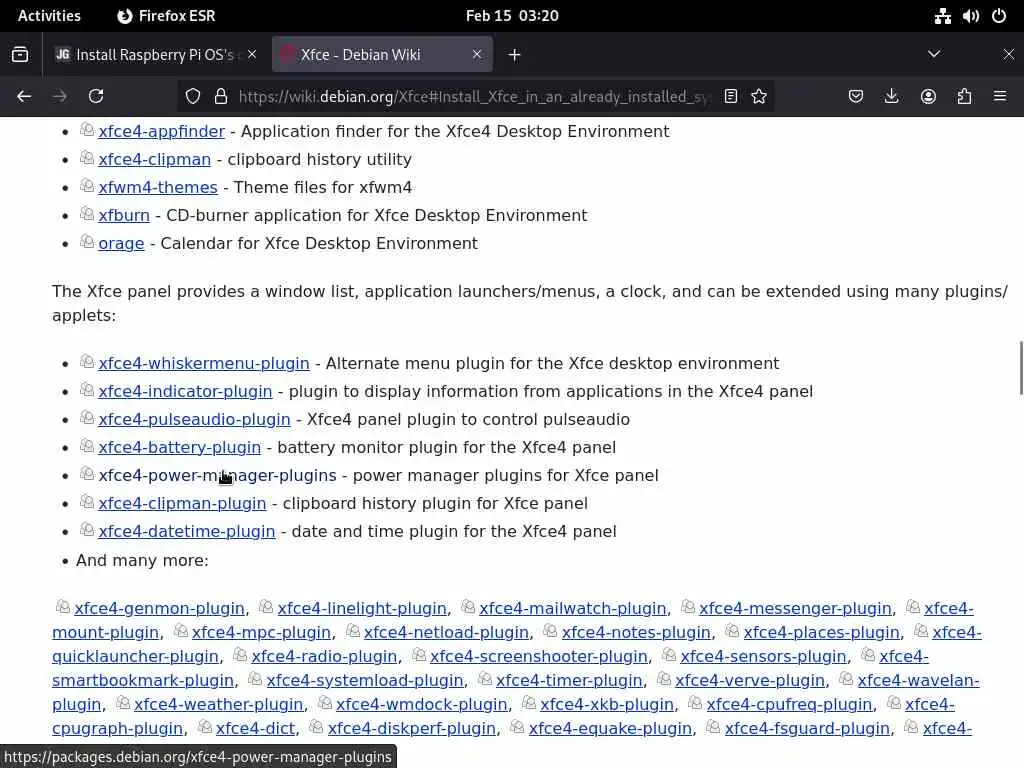
Task: Open xfce4-radio-plugin link
Action: pos(324,657)
